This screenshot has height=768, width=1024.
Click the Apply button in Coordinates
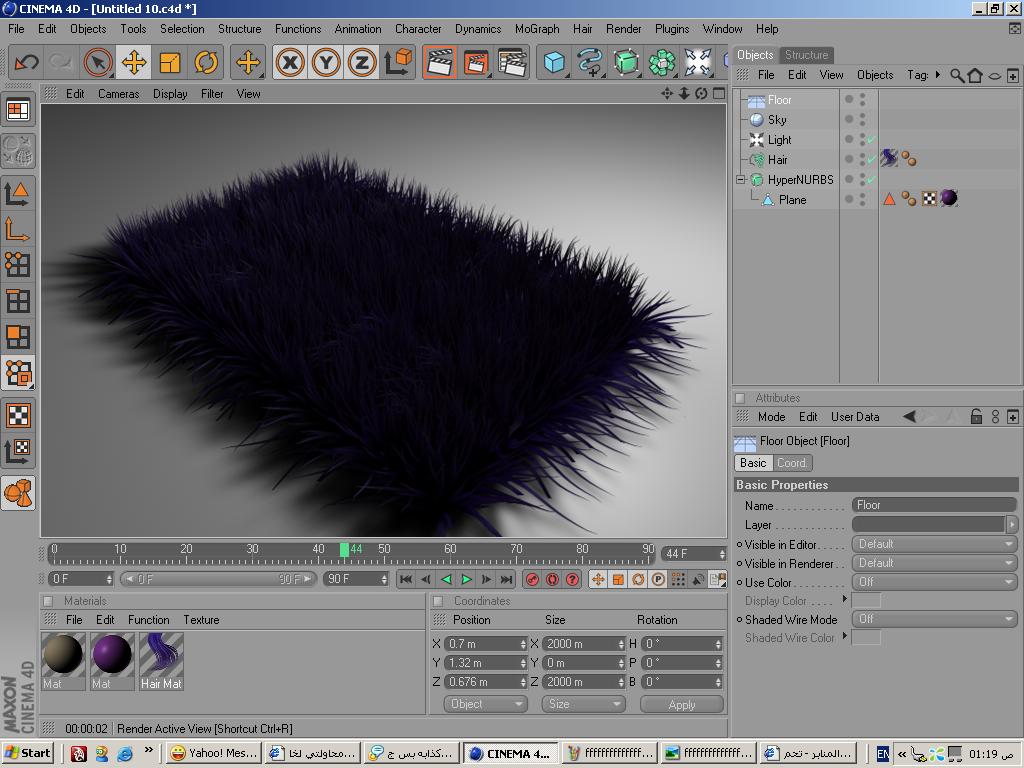(682, 705)
